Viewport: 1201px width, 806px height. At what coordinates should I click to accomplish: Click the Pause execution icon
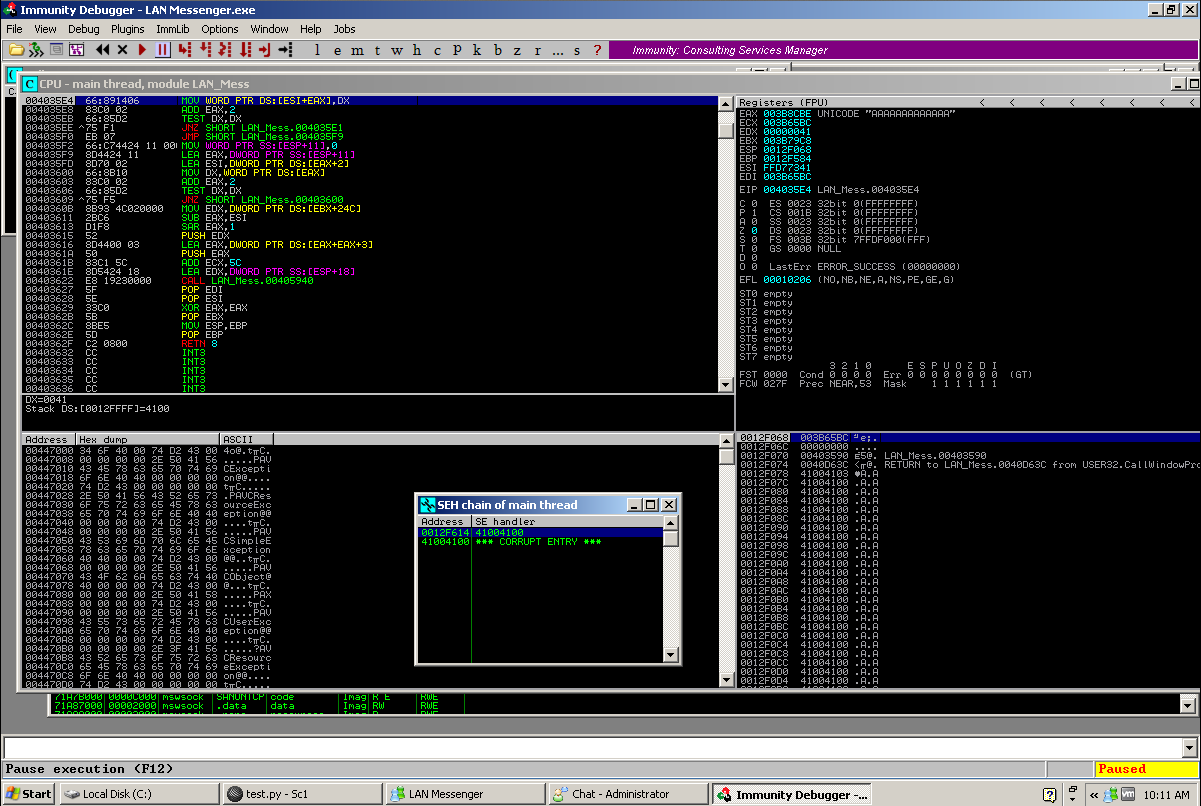(x=163, y=49)
